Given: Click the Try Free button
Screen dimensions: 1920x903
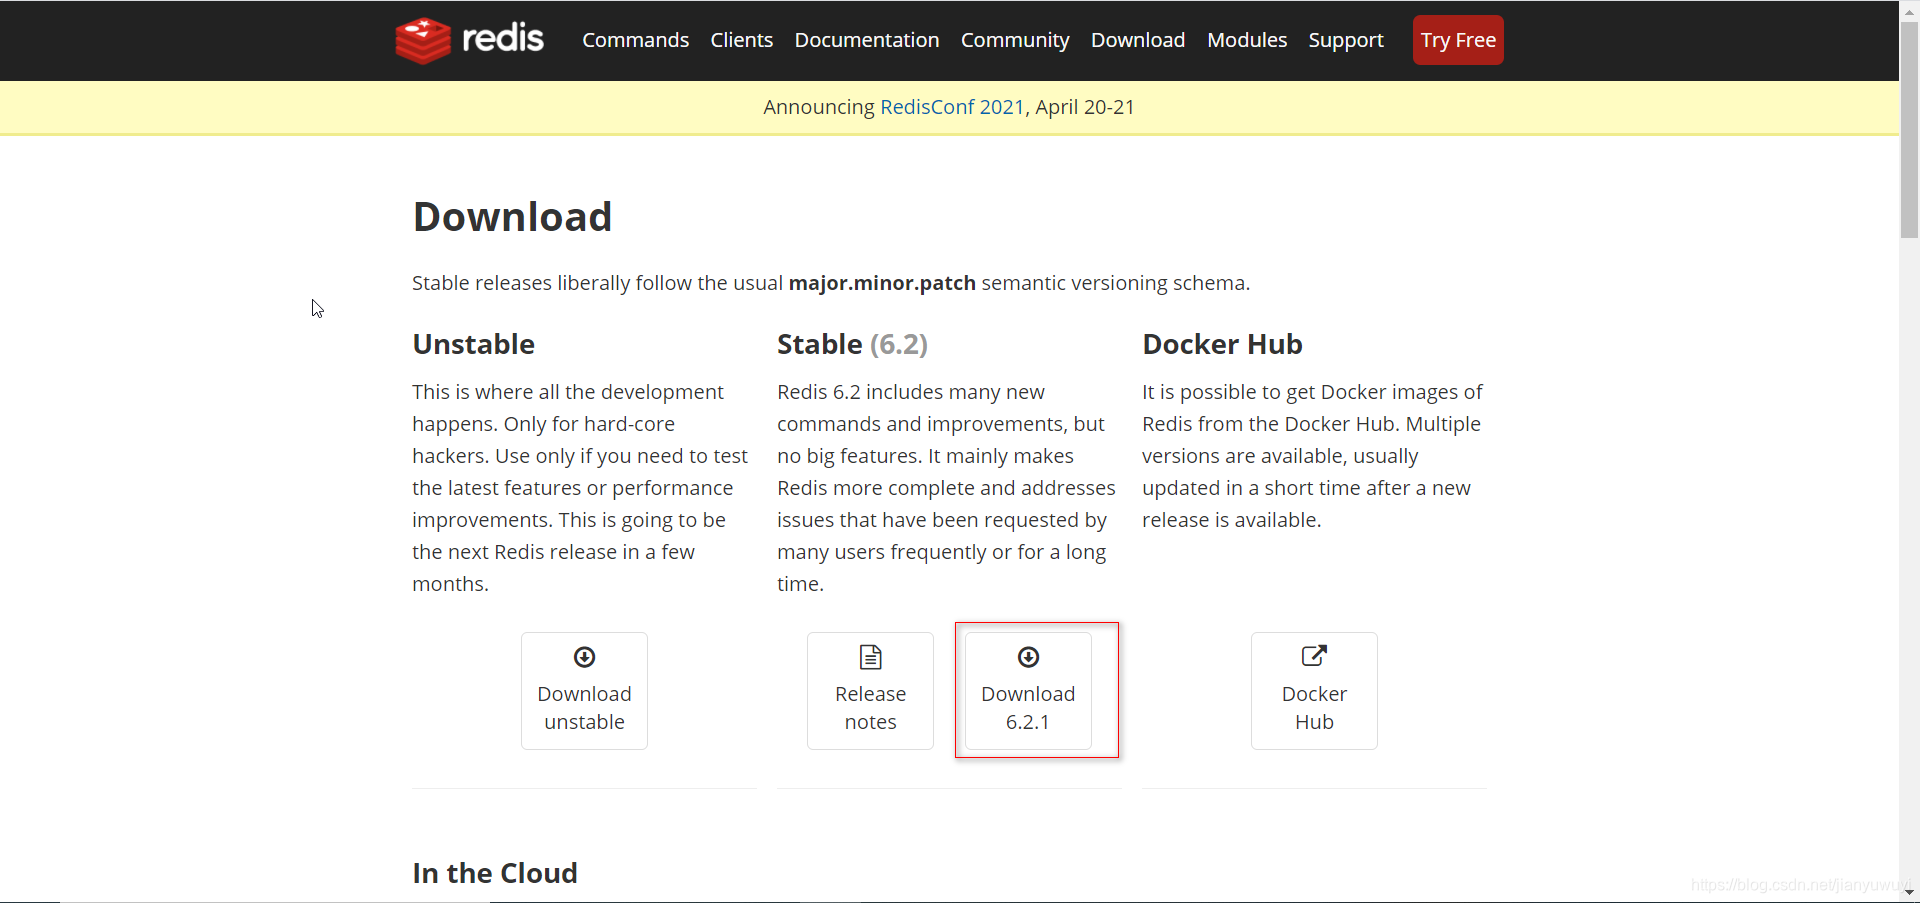Looking at the screenshot, I should pos(1458,40).
